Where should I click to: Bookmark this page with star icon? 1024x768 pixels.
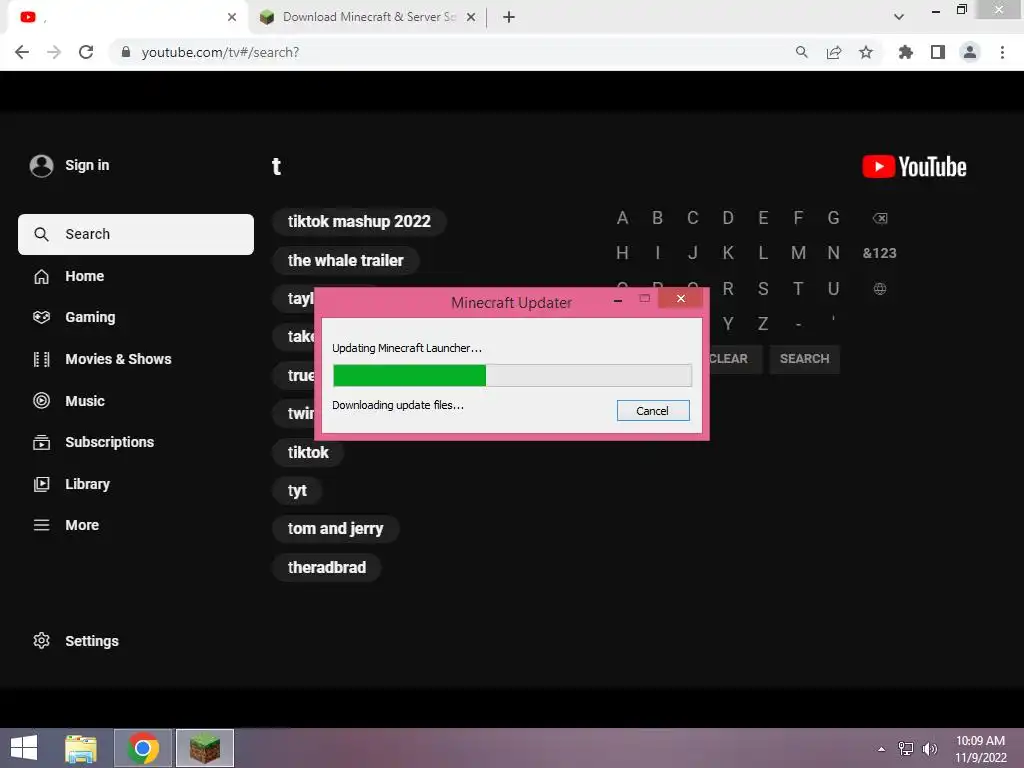pyautogui.click(x=866, y=52)
